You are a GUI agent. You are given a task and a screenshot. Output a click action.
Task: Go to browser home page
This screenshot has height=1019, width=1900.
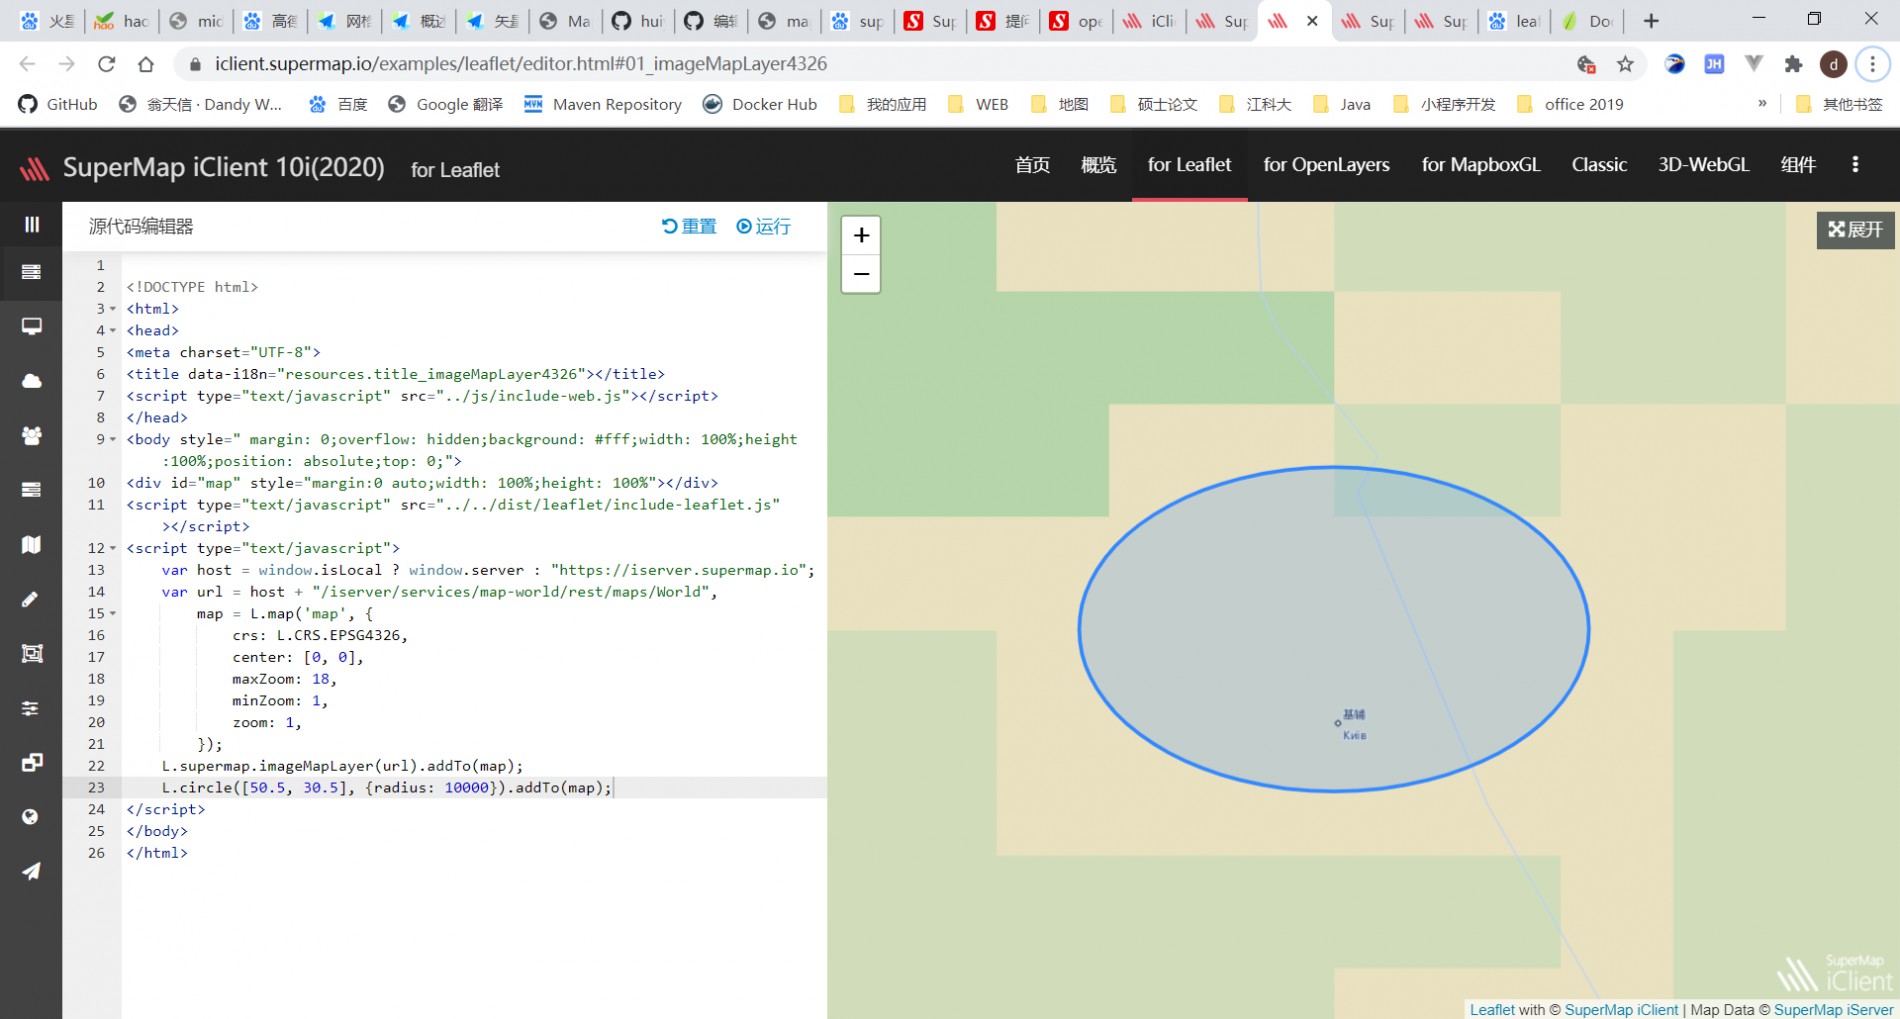click(x=146, y=64)
